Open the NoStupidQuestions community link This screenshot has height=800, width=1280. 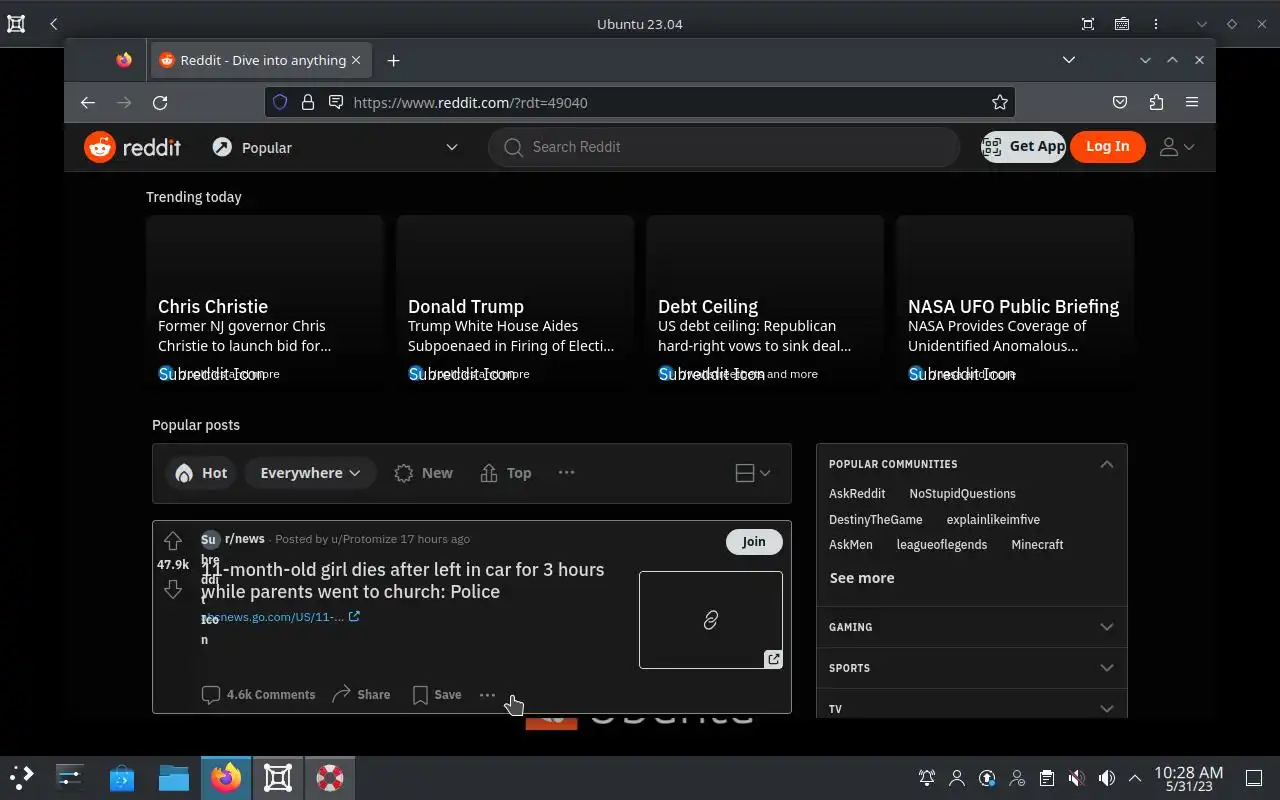[962, 494]
